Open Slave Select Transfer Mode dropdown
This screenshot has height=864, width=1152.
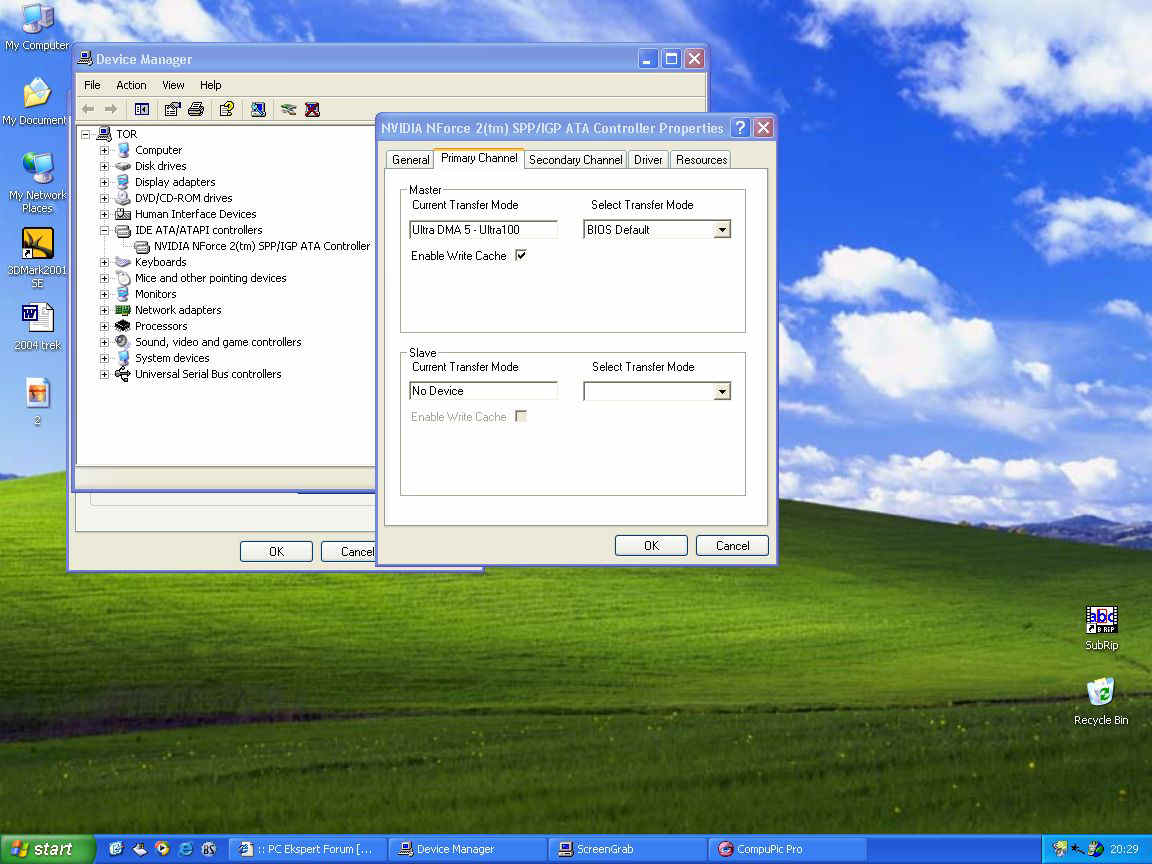tap(722, 392)
